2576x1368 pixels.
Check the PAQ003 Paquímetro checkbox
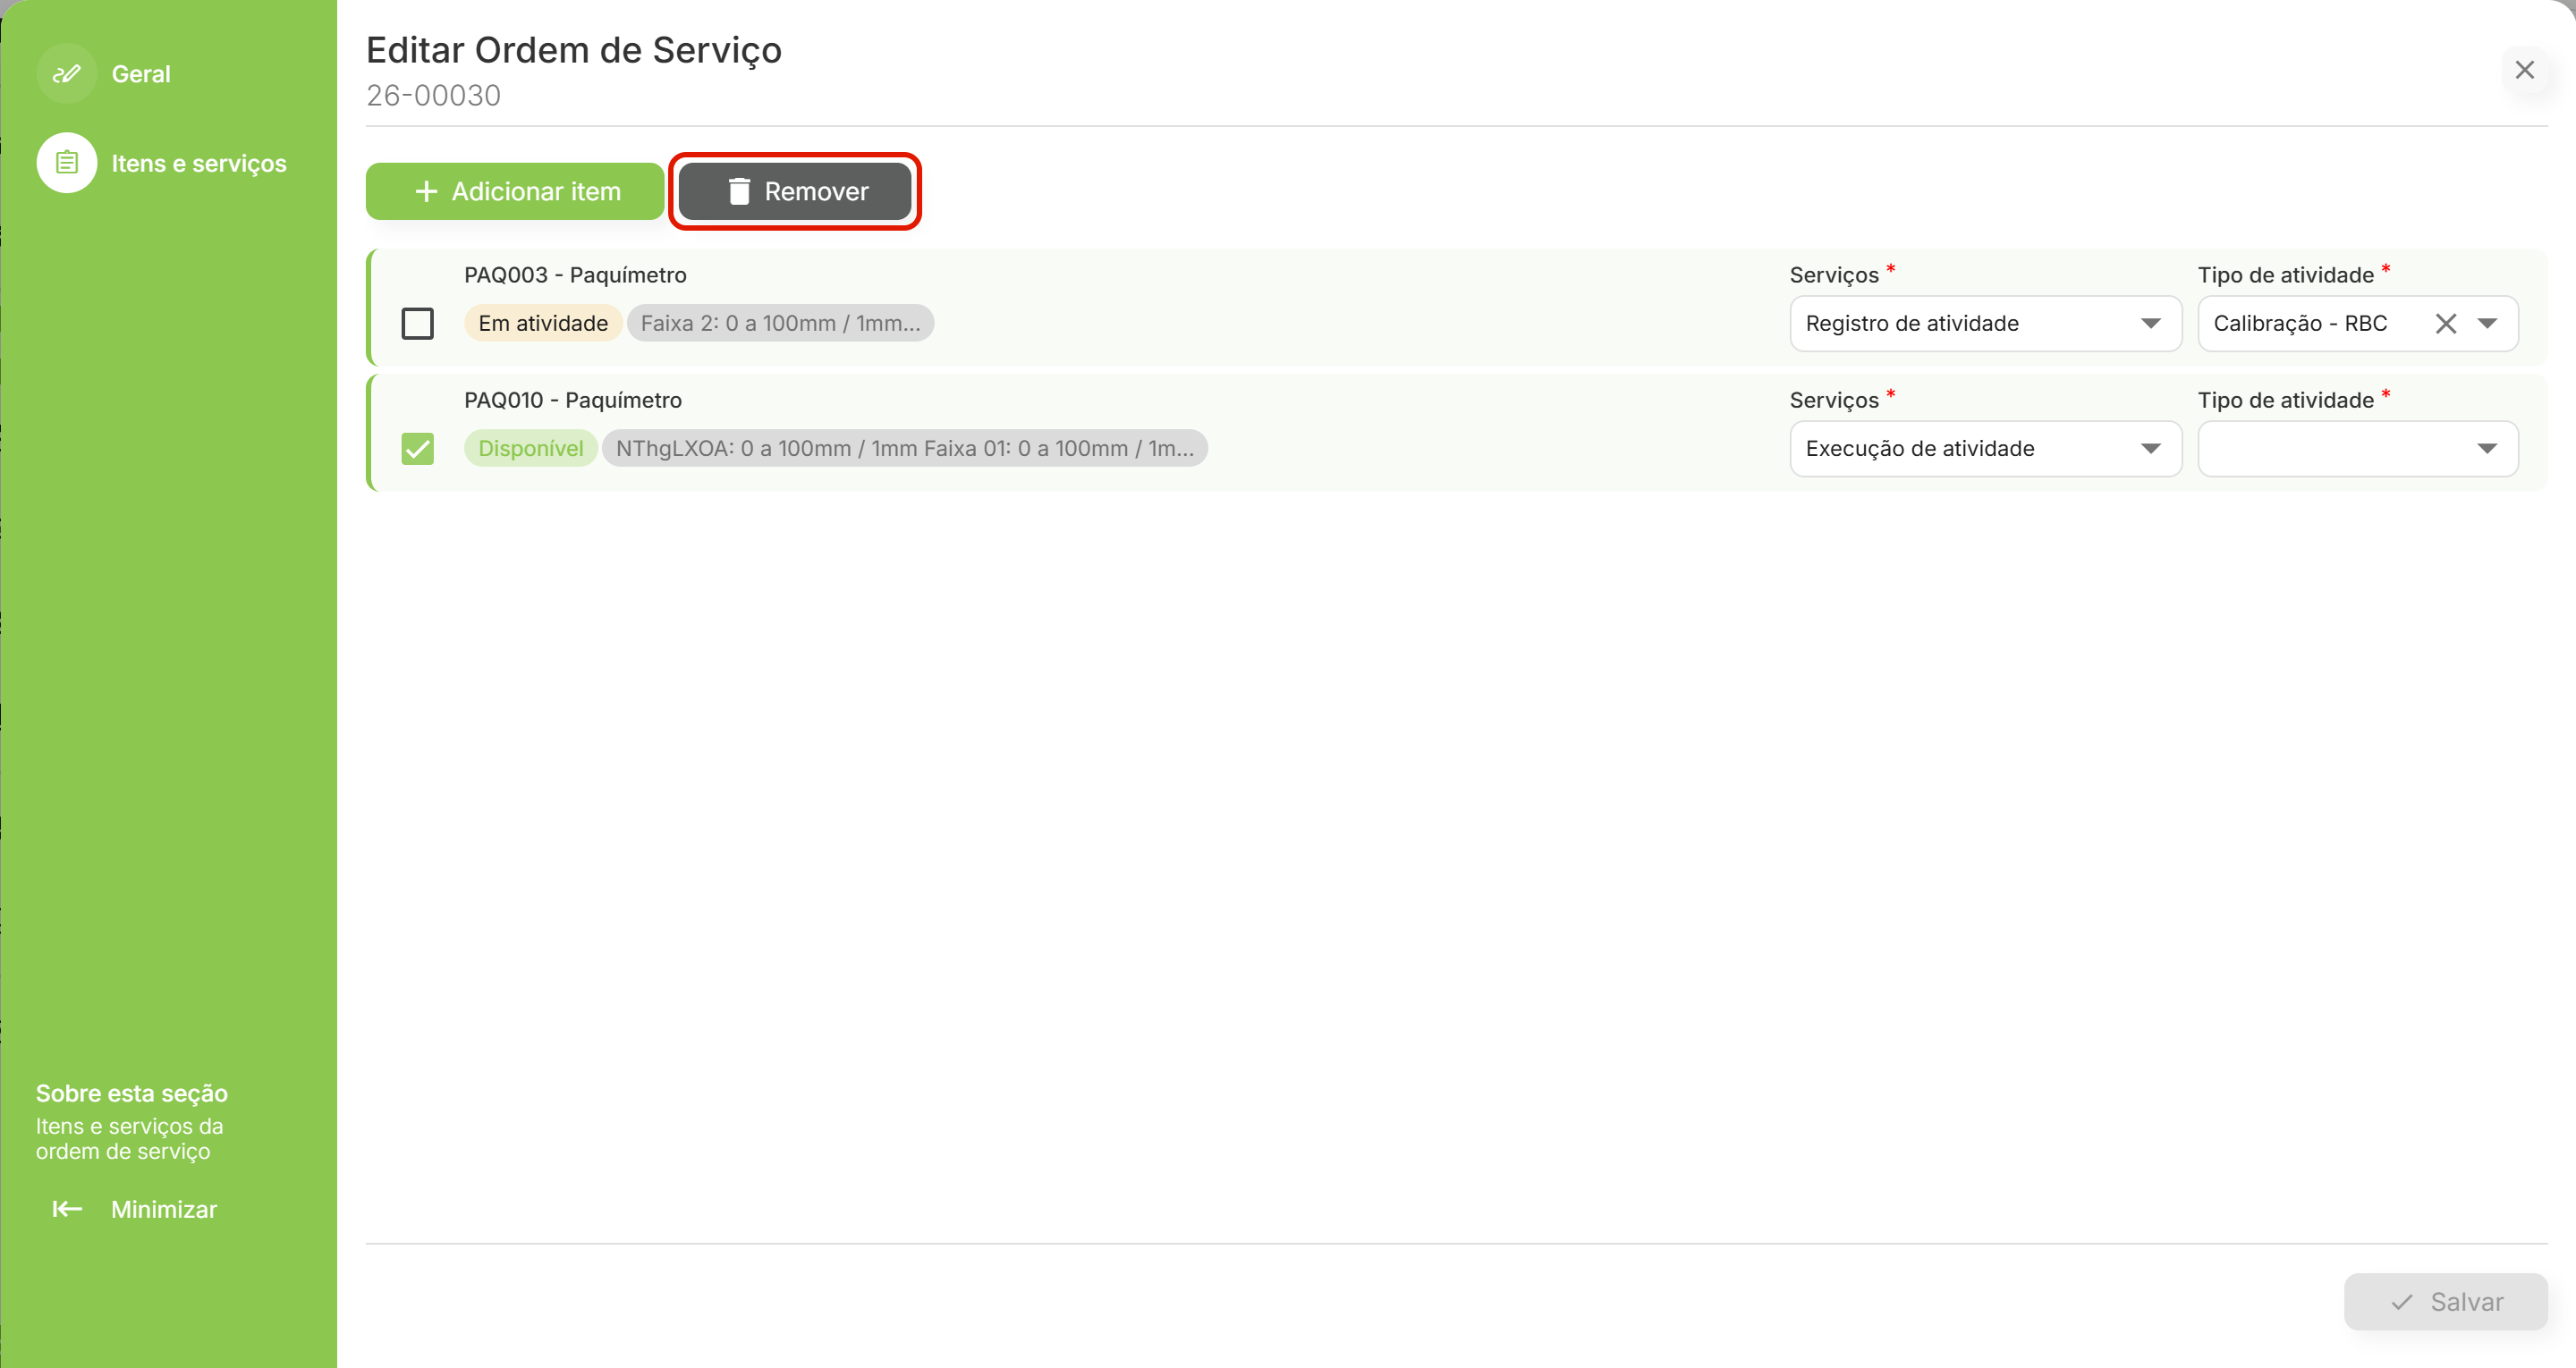pos(417,323)
